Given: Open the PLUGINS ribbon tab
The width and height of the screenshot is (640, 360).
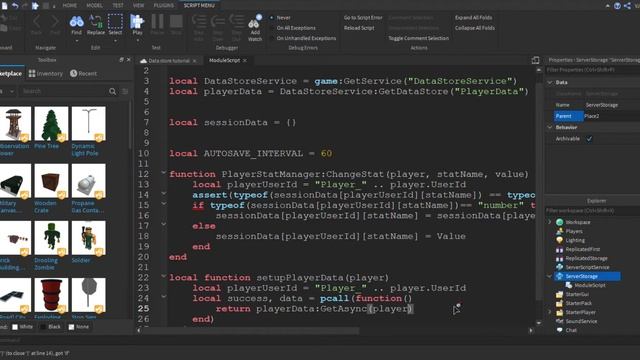Looking at the screenshot, I should pos(164,5).
